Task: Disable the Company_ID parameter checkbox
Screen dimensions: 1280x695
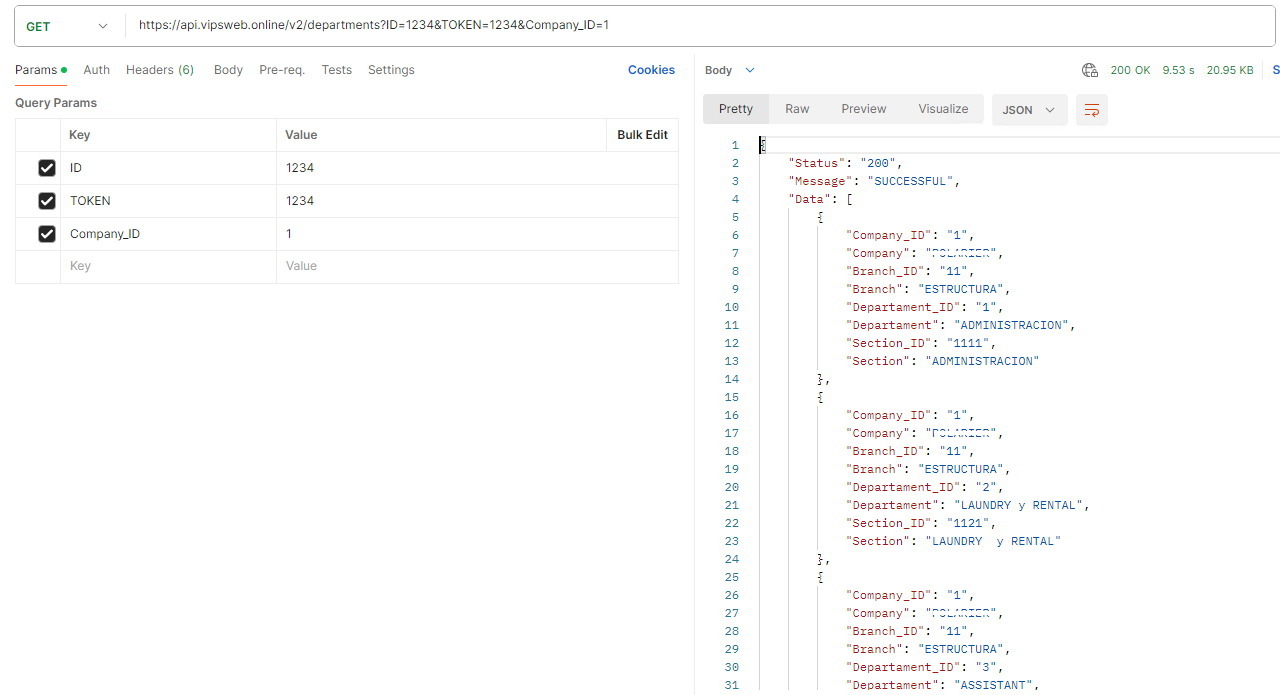Action: click(x=46, y=234)
